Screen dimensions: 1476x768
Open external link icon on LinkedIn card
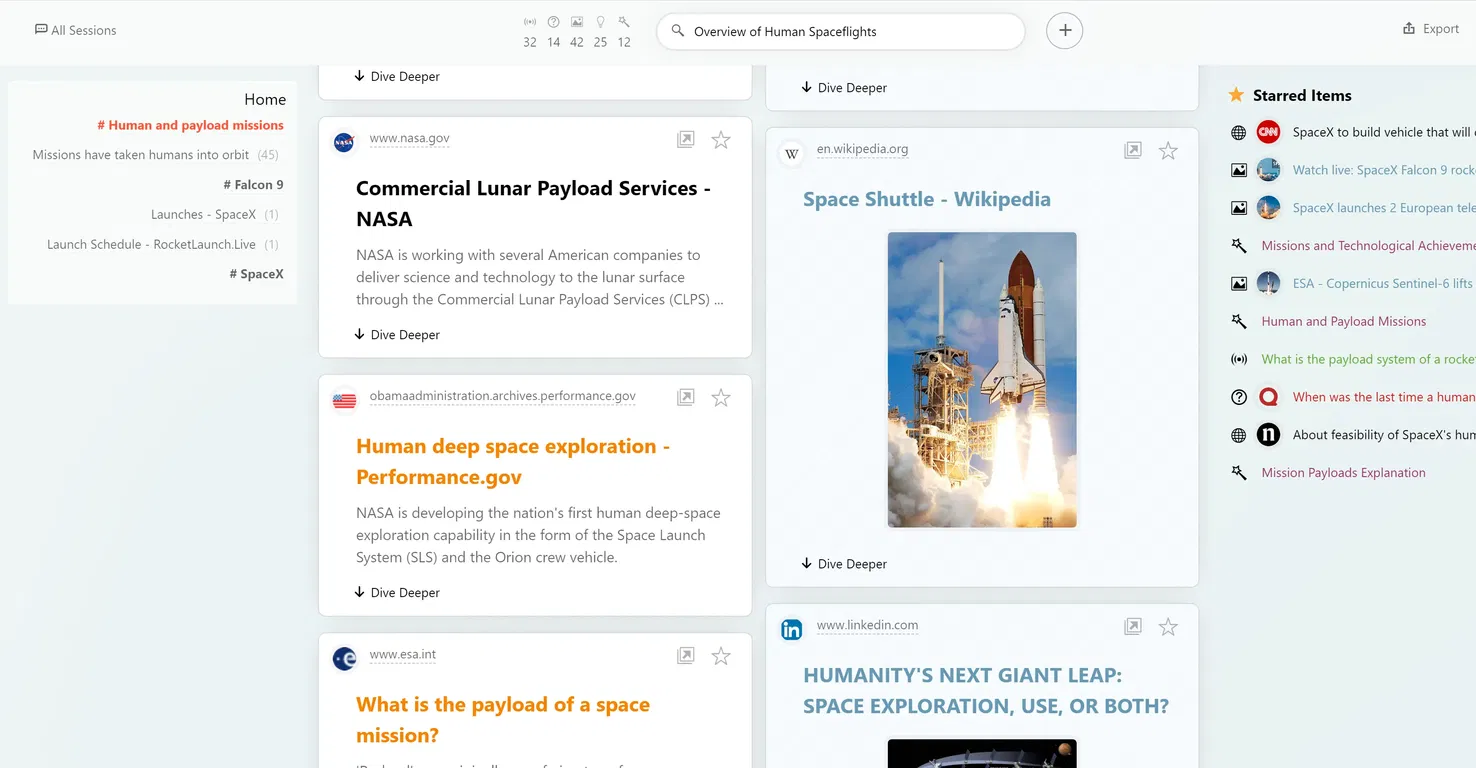(x=1133, y=627)
